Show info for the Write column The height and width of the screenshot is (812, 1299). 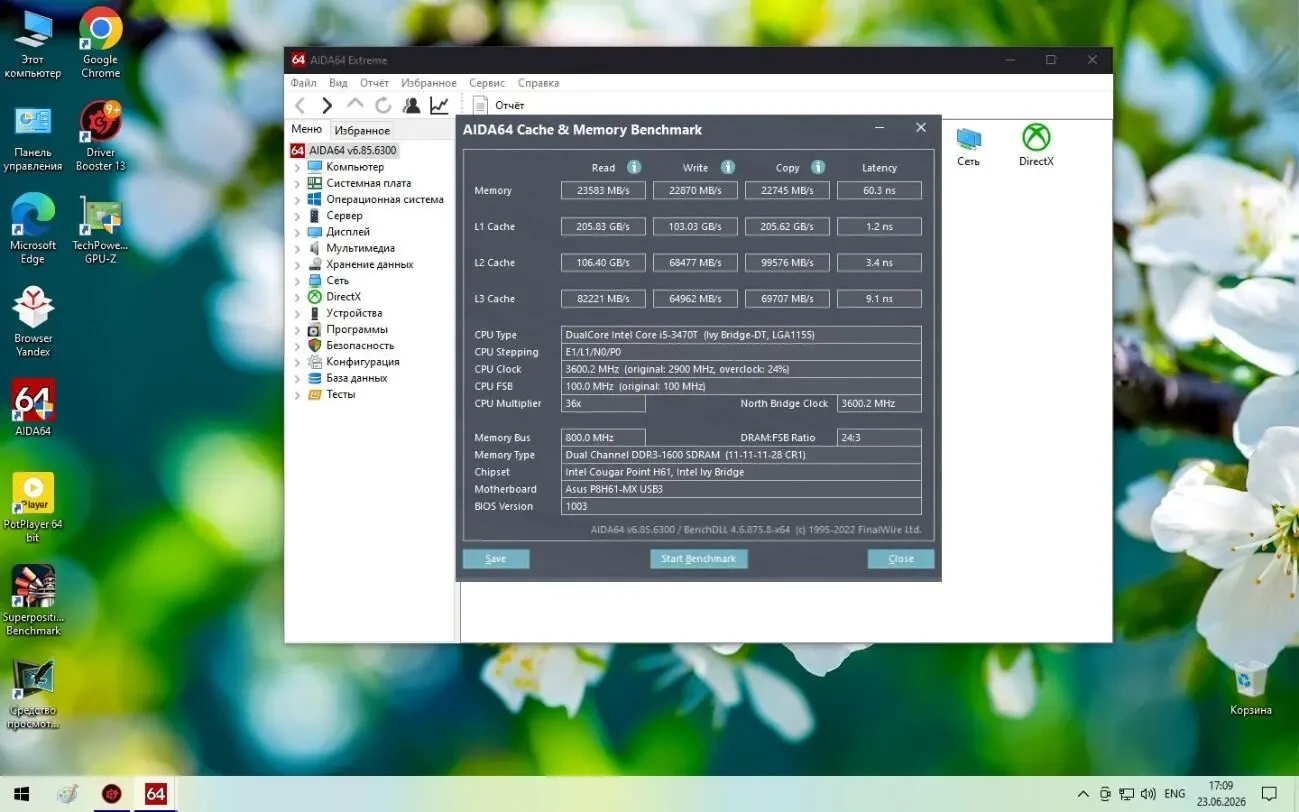click(x=728, y=167)
